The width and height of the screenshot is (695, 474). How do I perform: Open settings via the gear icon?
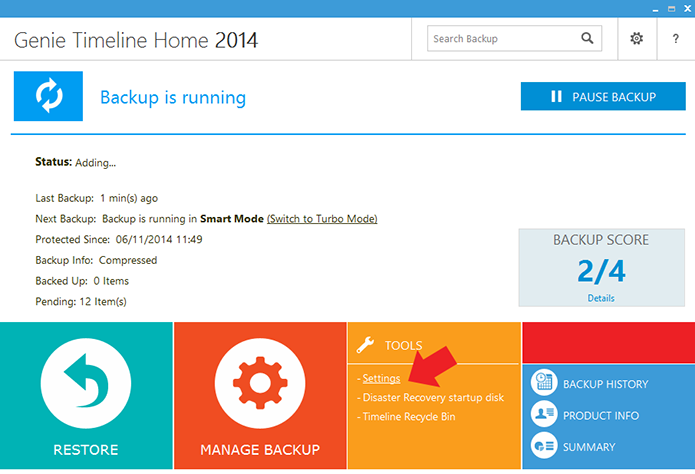pyautogui.click(x=636, y=39)
